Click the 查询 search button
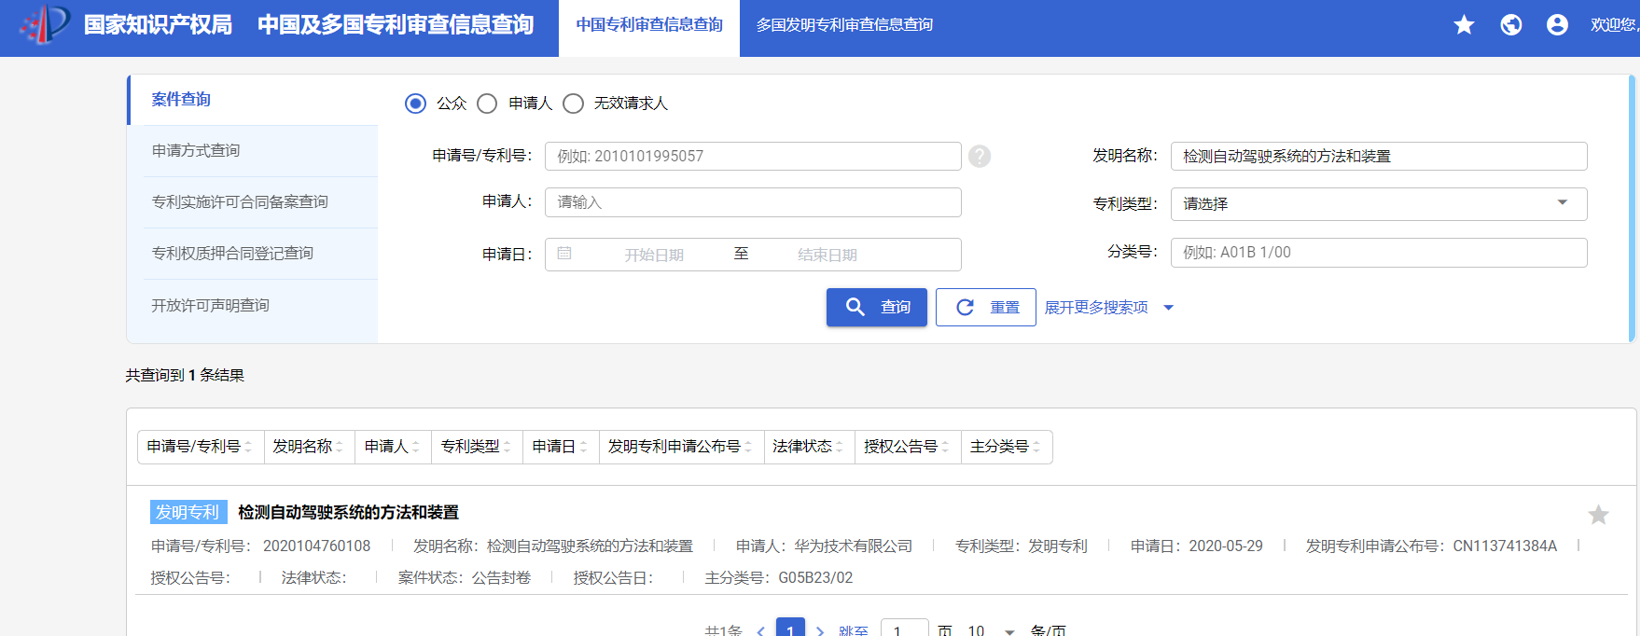The image size is (1640, 636). point(877,307)
